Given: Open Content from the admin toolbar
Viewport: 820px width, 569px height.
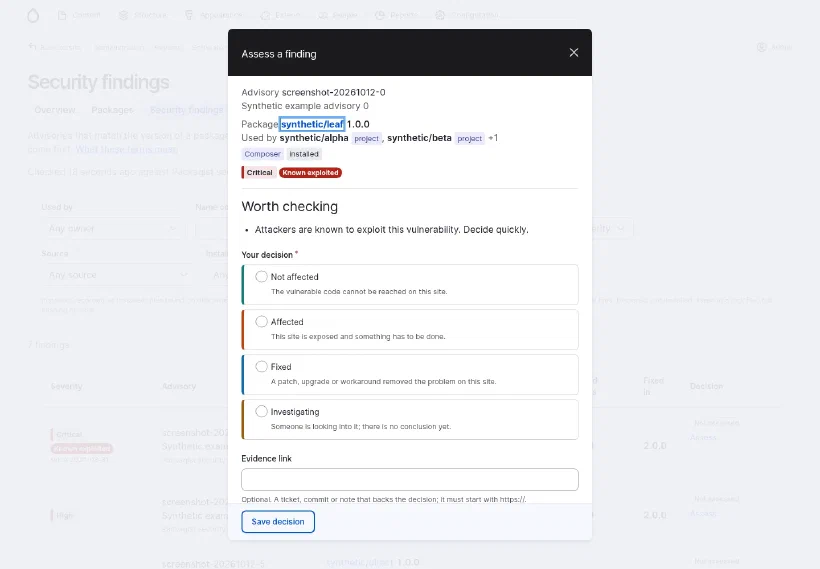Looking at the screenshot, I should click(x=79, y=15).
